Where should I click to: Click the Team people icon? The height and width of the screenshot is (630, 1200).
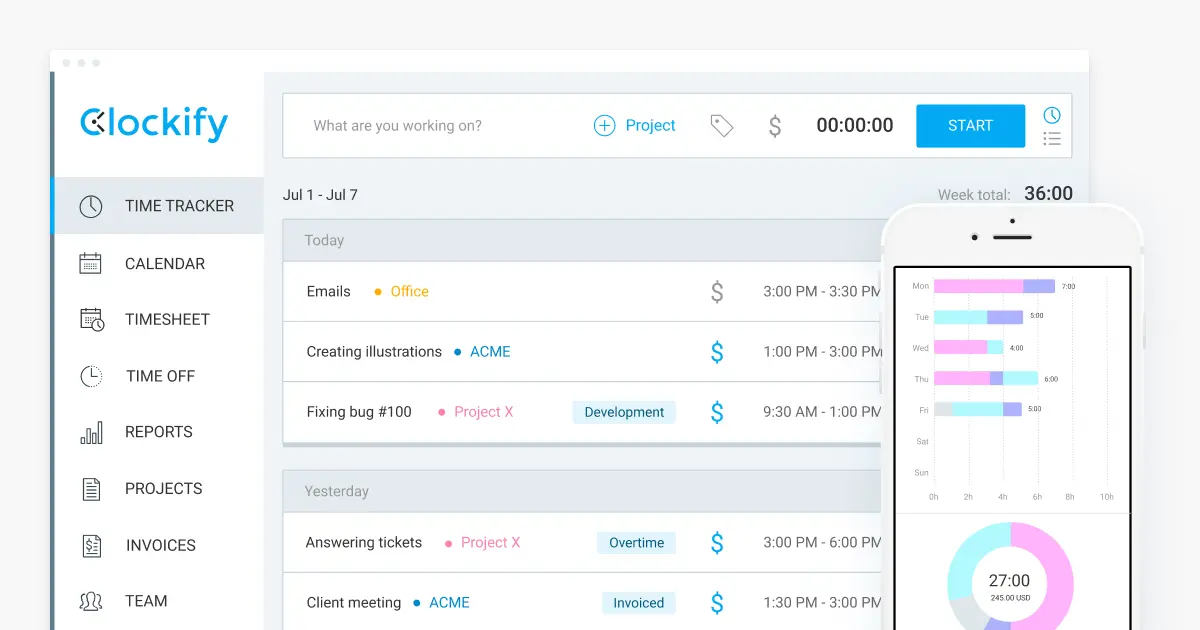click(x=91, y=601)
